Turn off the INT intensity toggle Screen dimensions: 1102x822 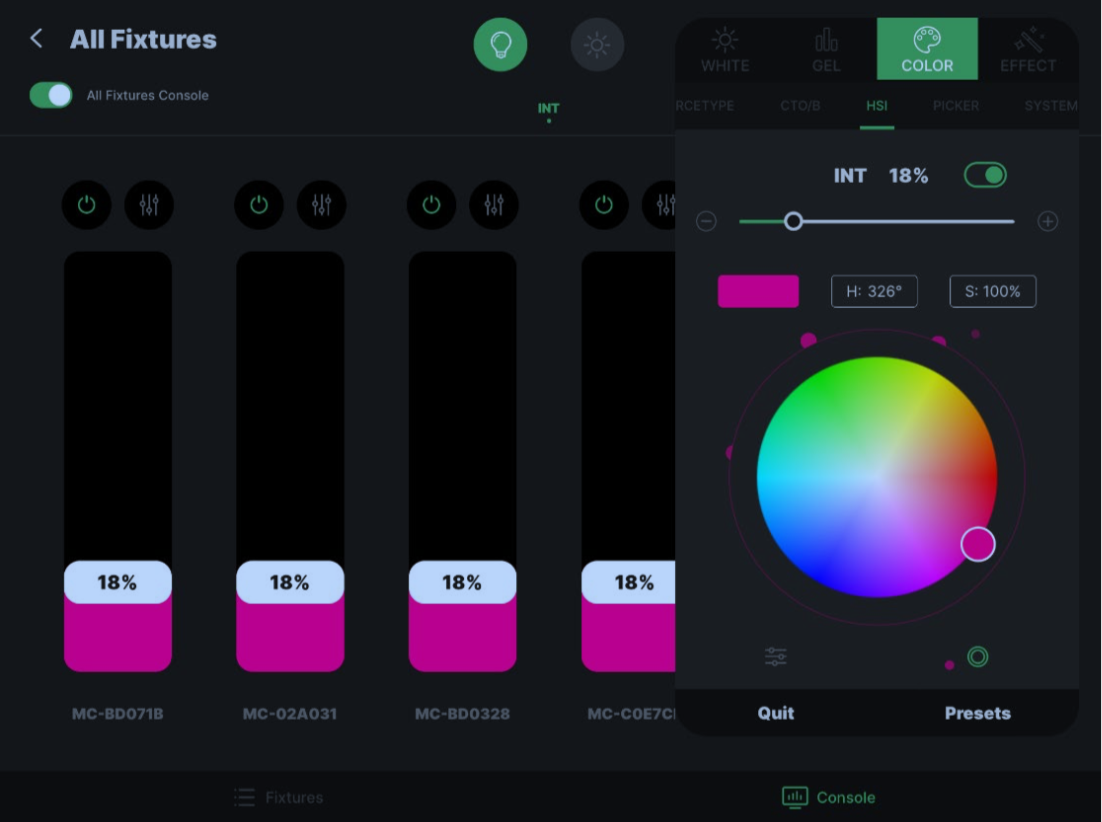tap(985, 174)
